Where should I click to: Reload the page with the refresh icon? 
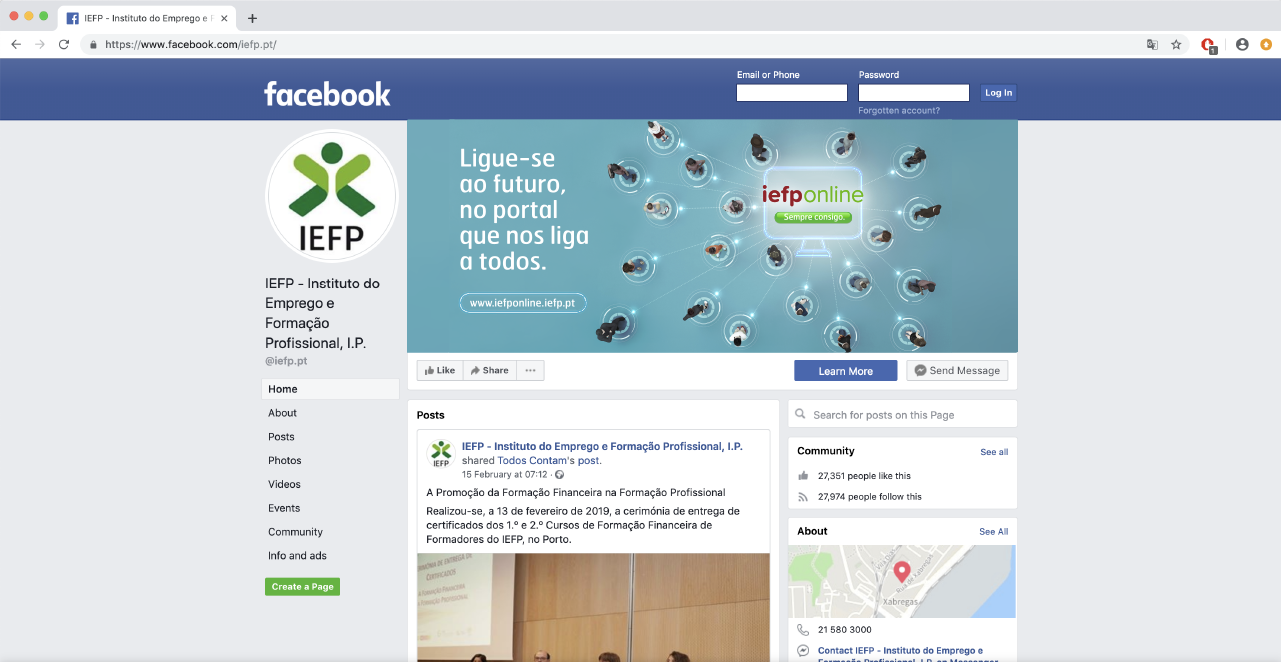point(64,44)
